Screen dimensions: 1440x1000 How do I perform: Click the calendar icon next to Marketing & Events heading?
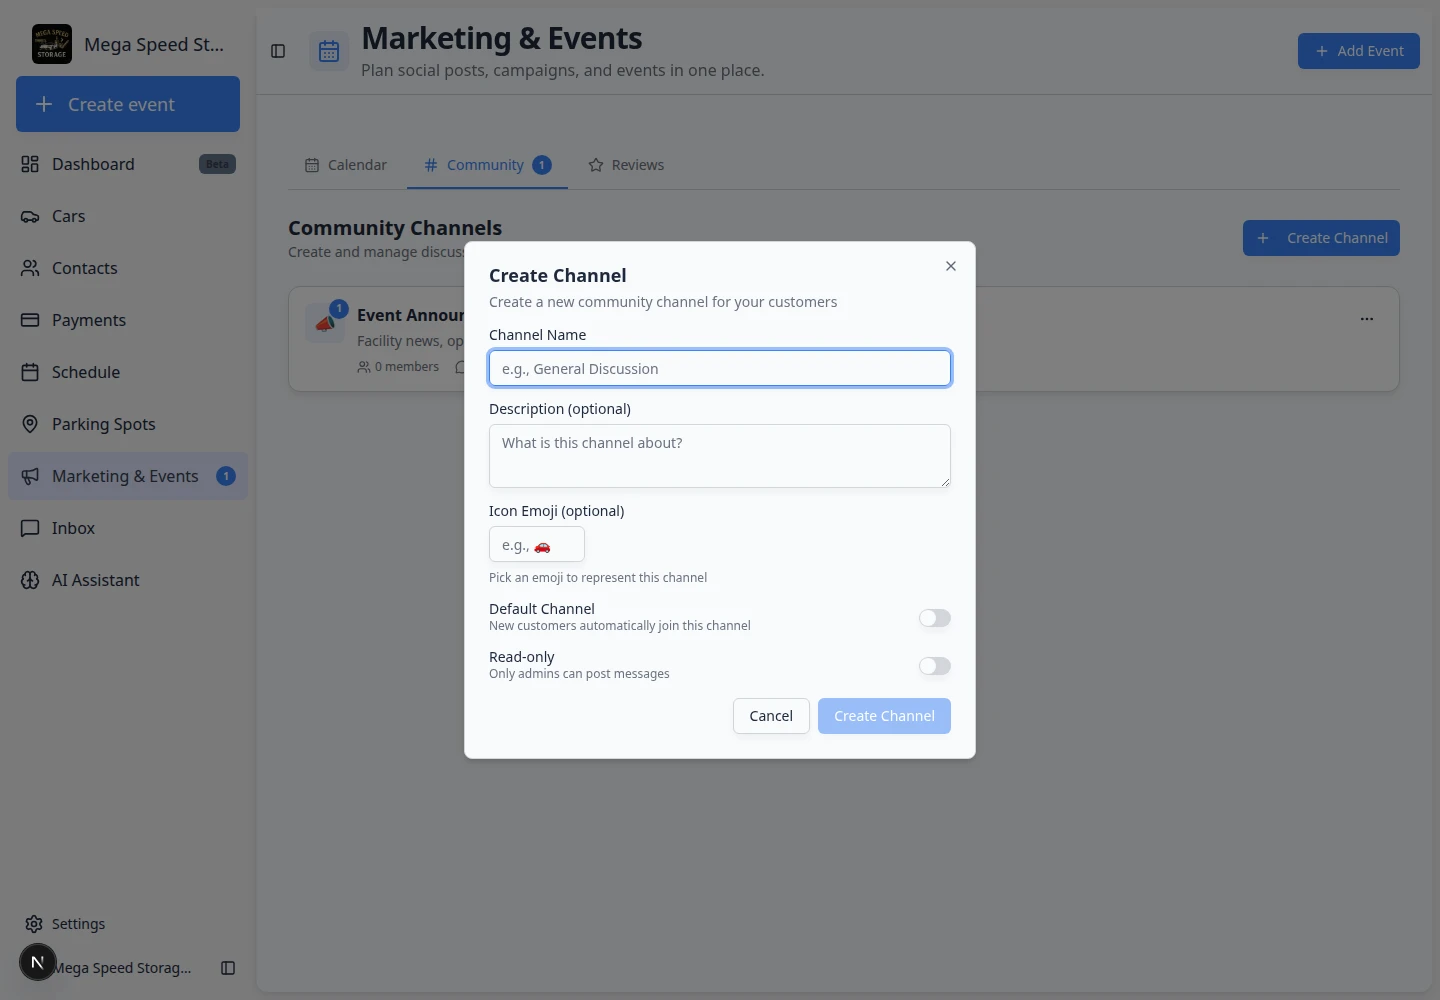[x=329, y=52]
